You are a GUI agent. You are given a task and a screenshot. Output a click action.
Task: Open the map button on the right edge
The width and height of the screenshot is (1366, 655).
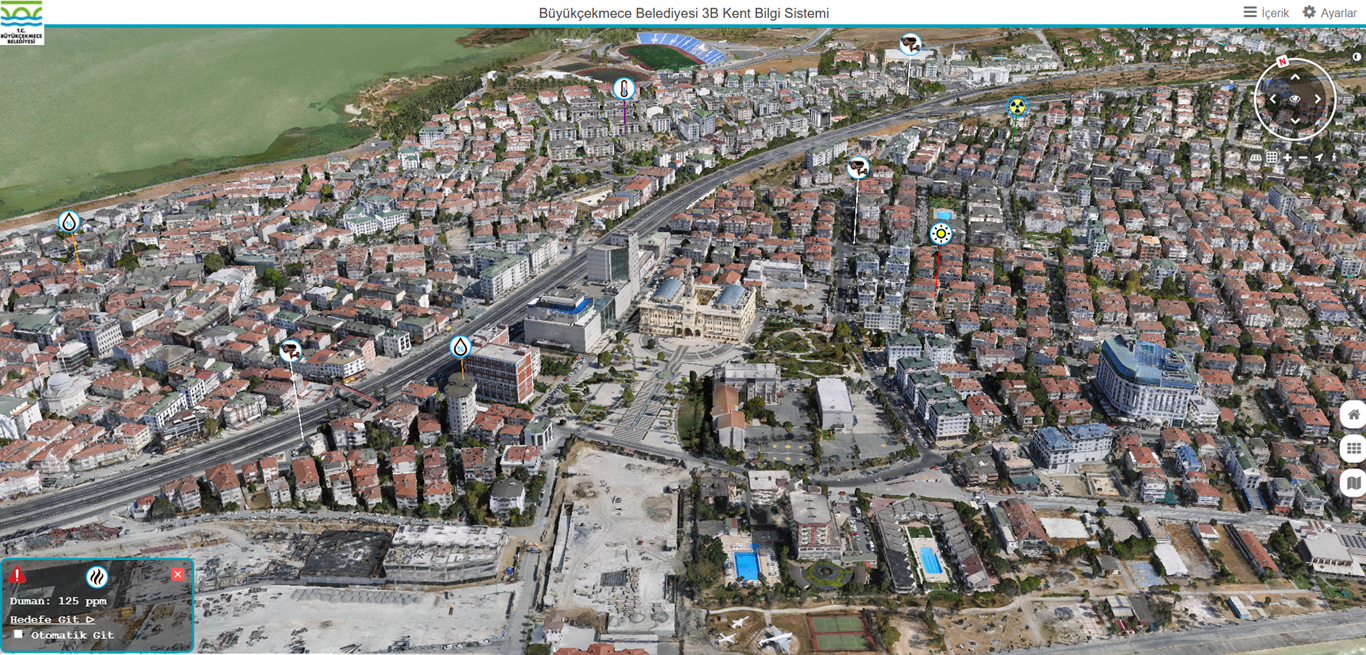point(1354,483)
